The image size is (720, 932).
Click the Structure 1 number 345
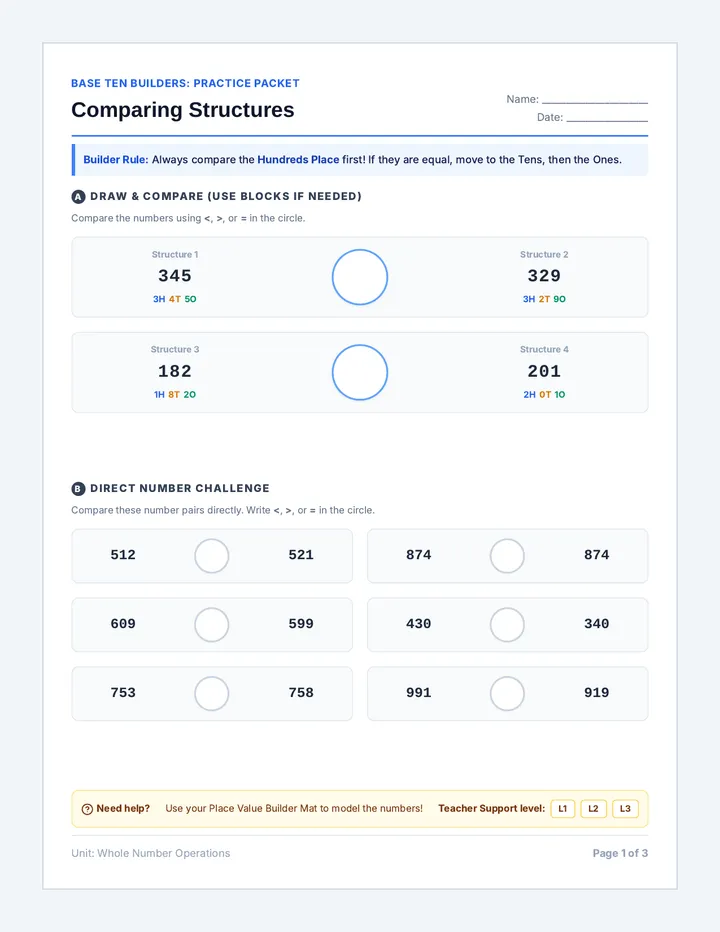tap(175, 276)
